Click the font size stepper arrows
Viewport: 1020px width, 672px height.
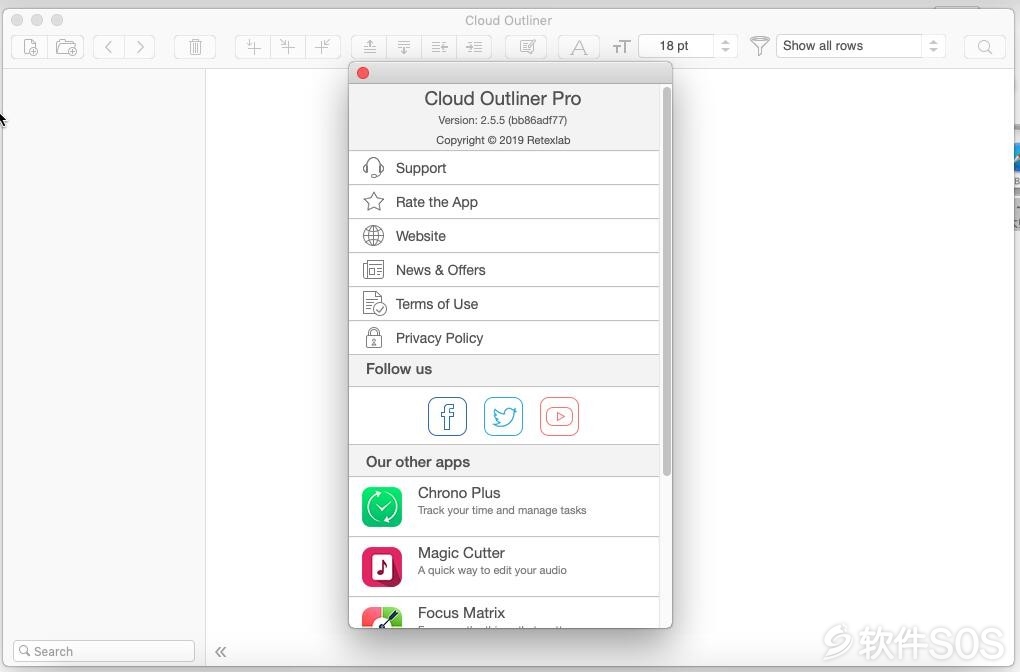(725, 46)
